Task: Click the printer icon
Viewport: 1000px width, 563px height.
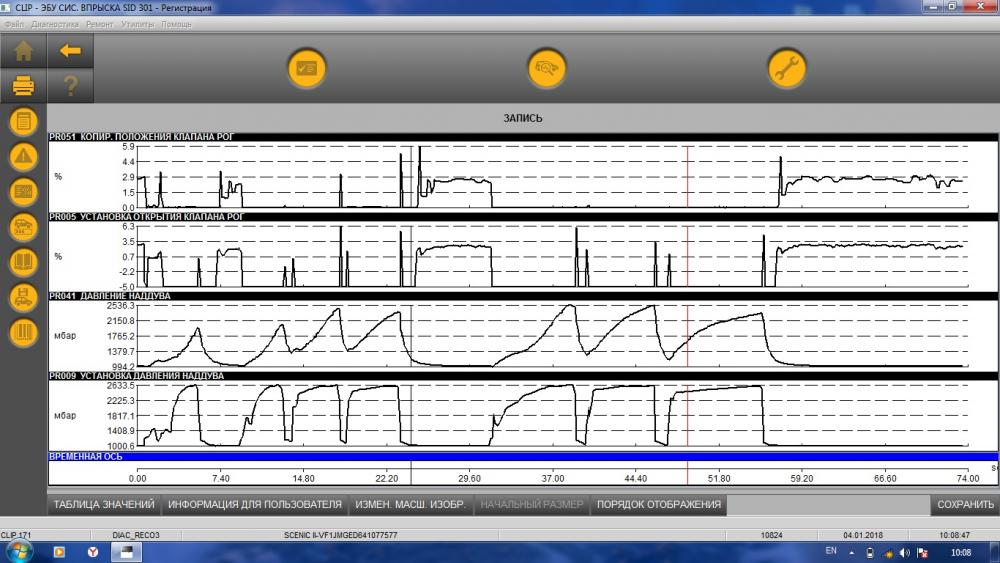Action: [x=24, y=85]
